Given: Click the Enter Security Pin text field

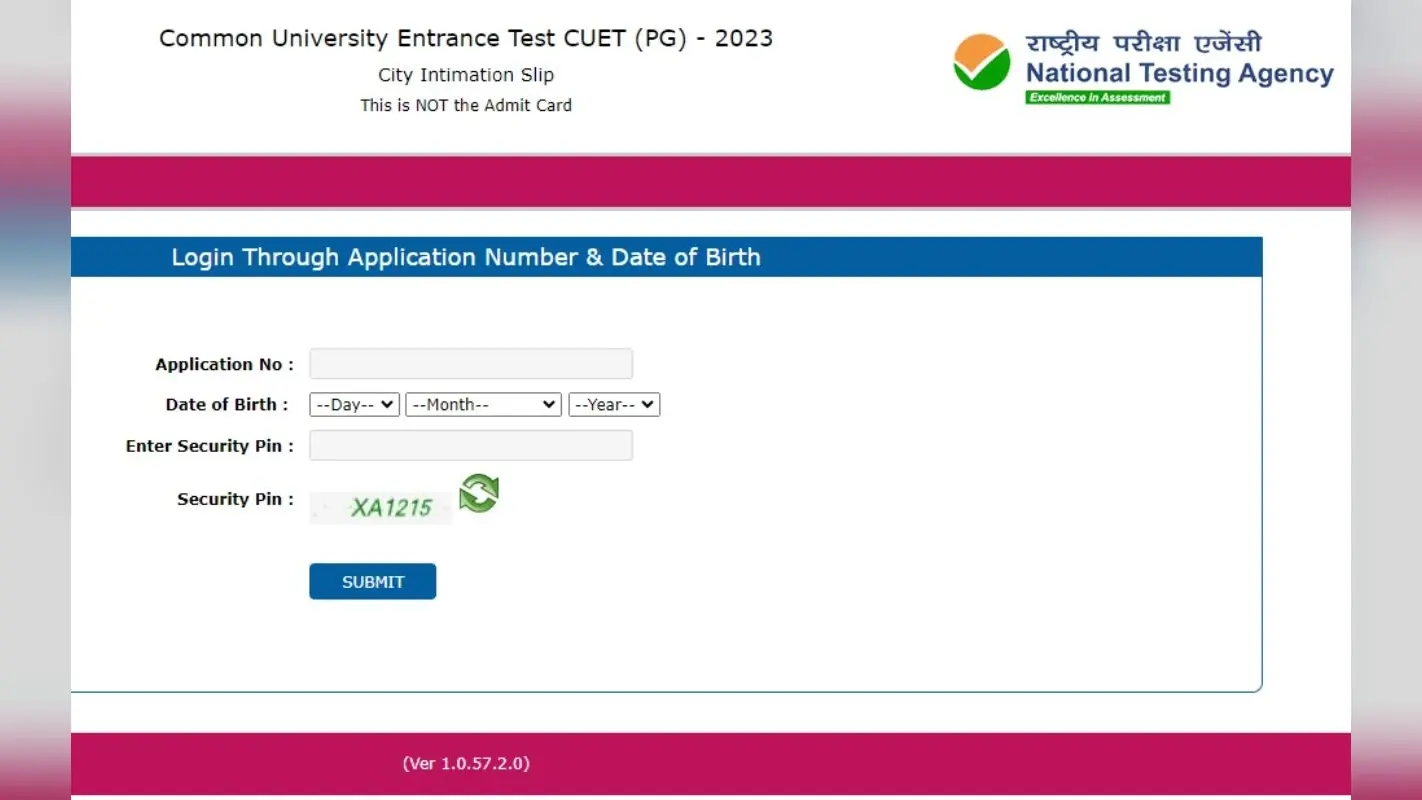Looking at the screenshot, I should tap(471, 445).
